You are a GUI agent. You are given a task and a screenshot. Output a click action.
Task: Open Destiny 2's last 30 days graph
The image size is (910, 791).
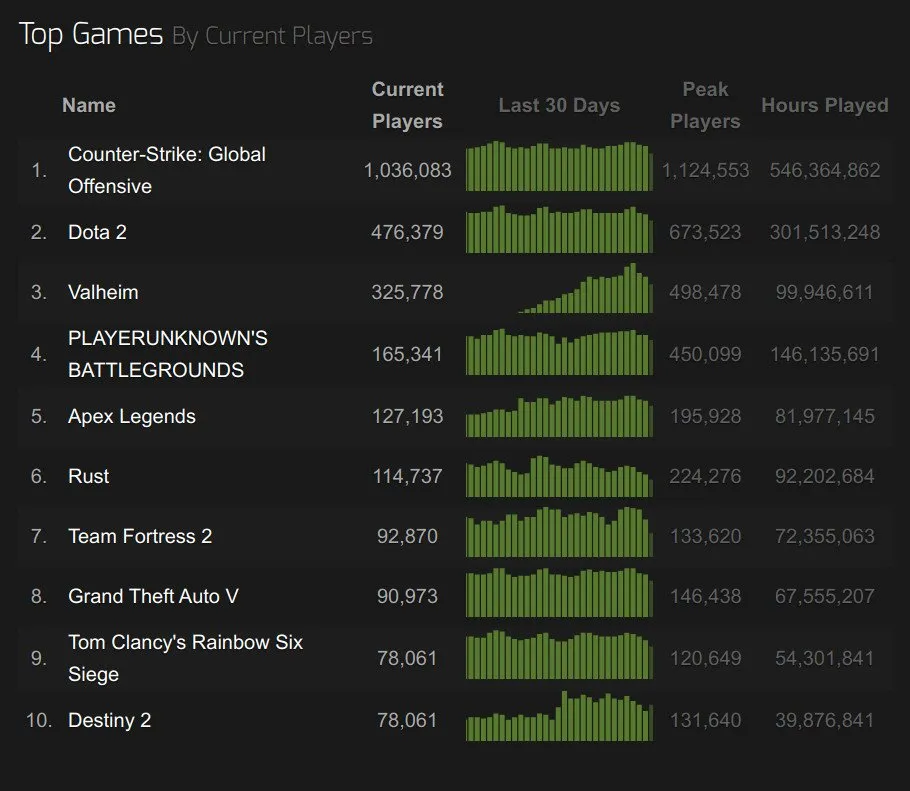(559, 717)
